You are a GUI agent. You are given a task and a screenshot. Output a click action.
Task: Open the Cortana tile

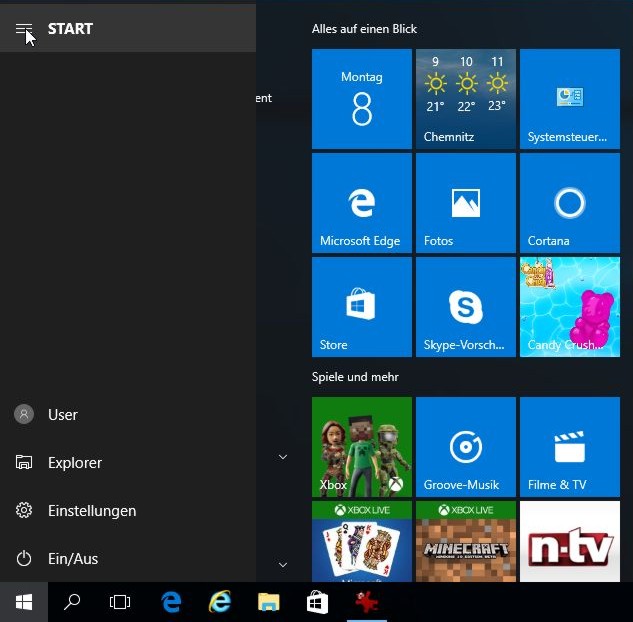click(570, 203)
